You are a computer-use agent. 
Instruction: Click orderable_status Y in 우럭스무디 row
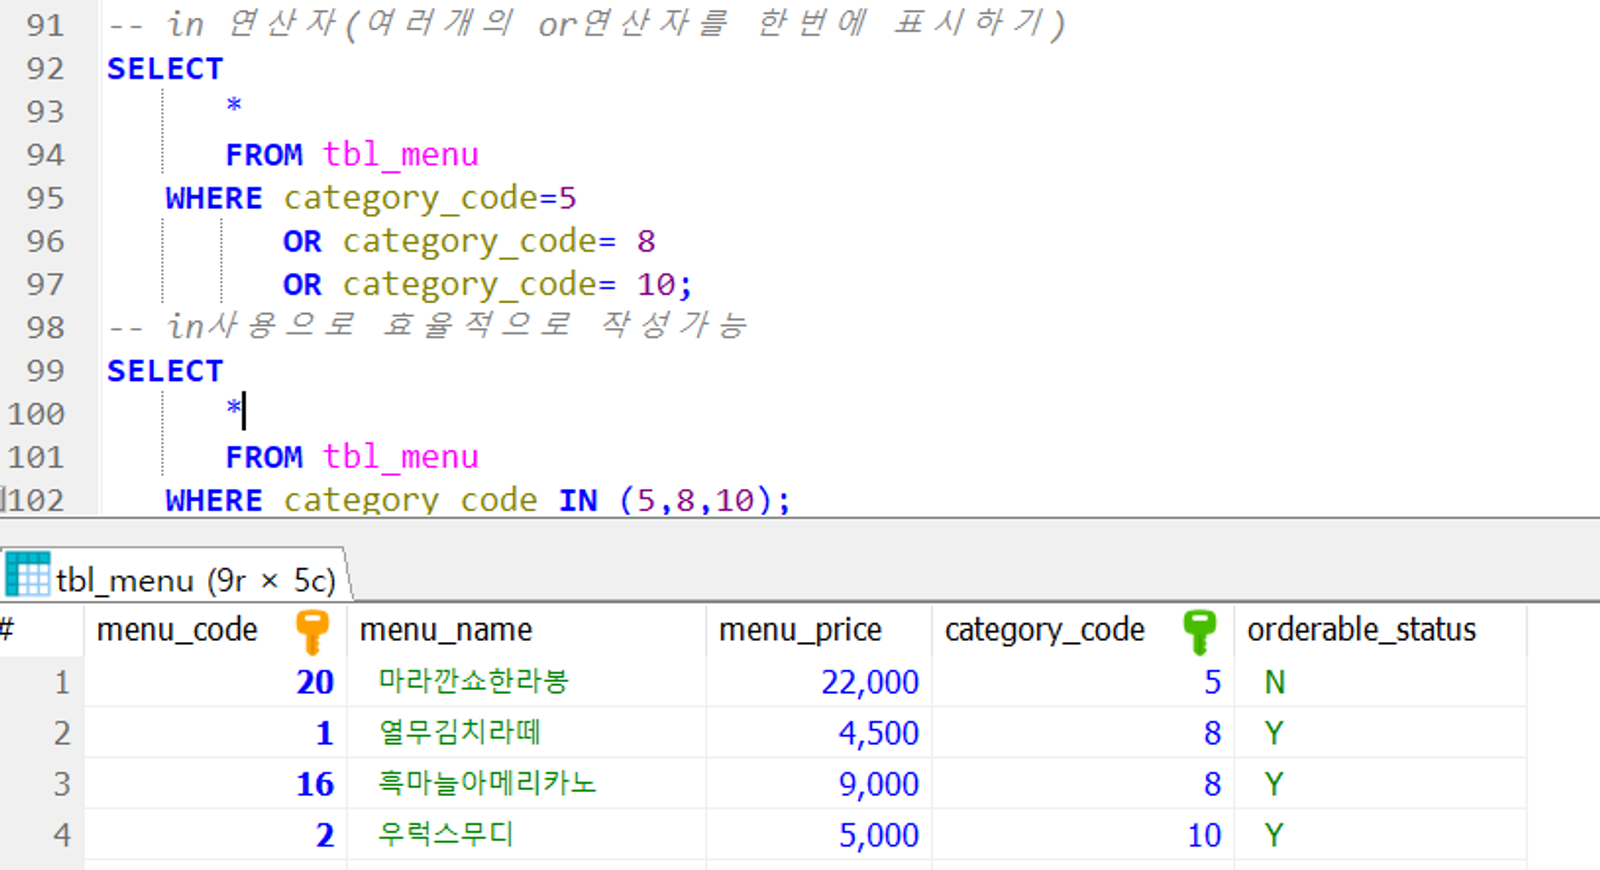click(1274, 835)
